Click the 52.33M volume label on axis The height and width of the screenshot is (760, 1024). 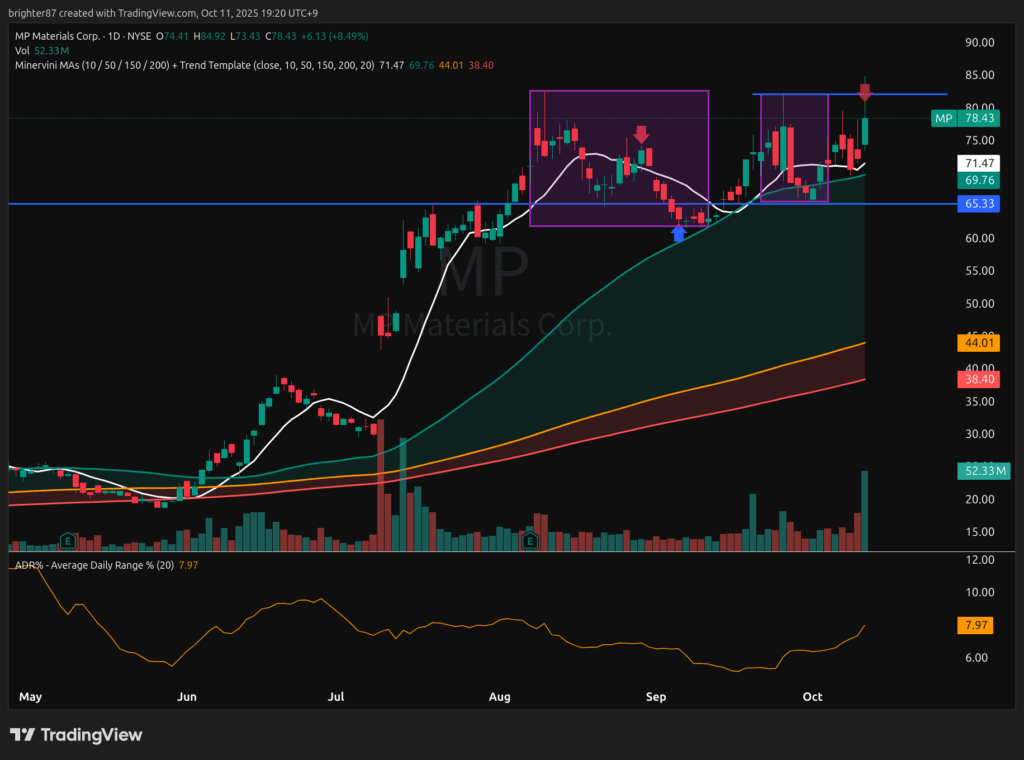[x=979, y=470]
